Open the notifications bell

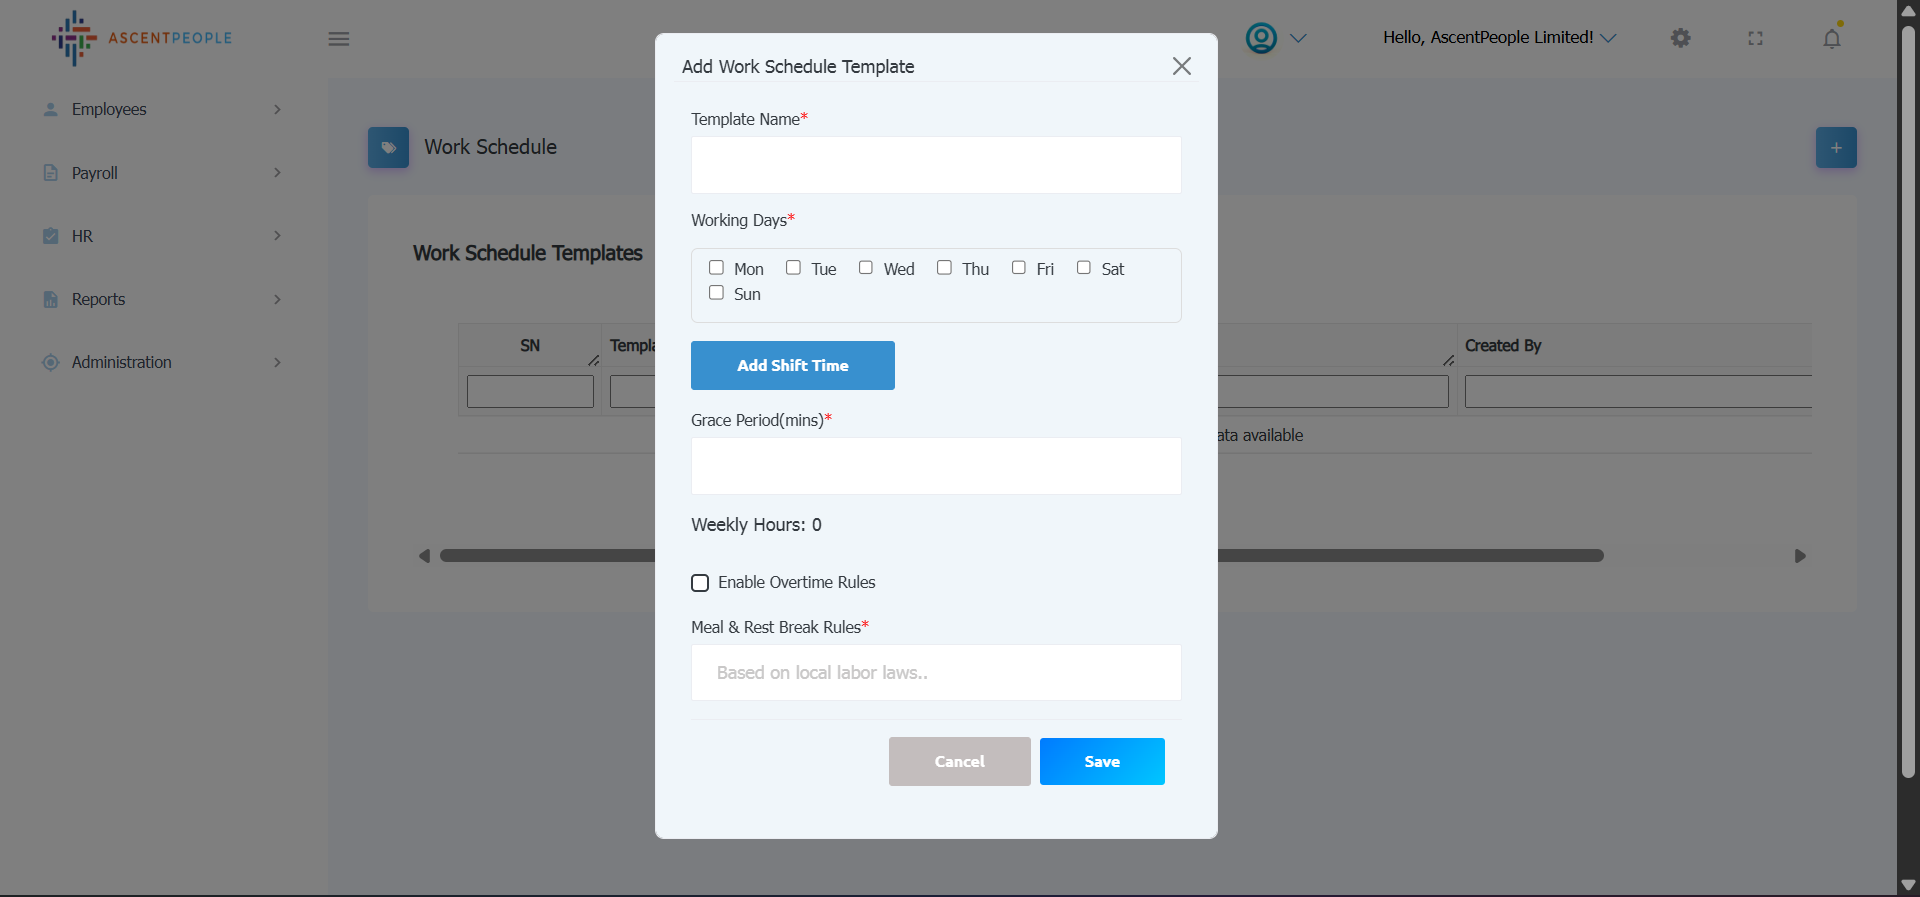click(1831, 38)
